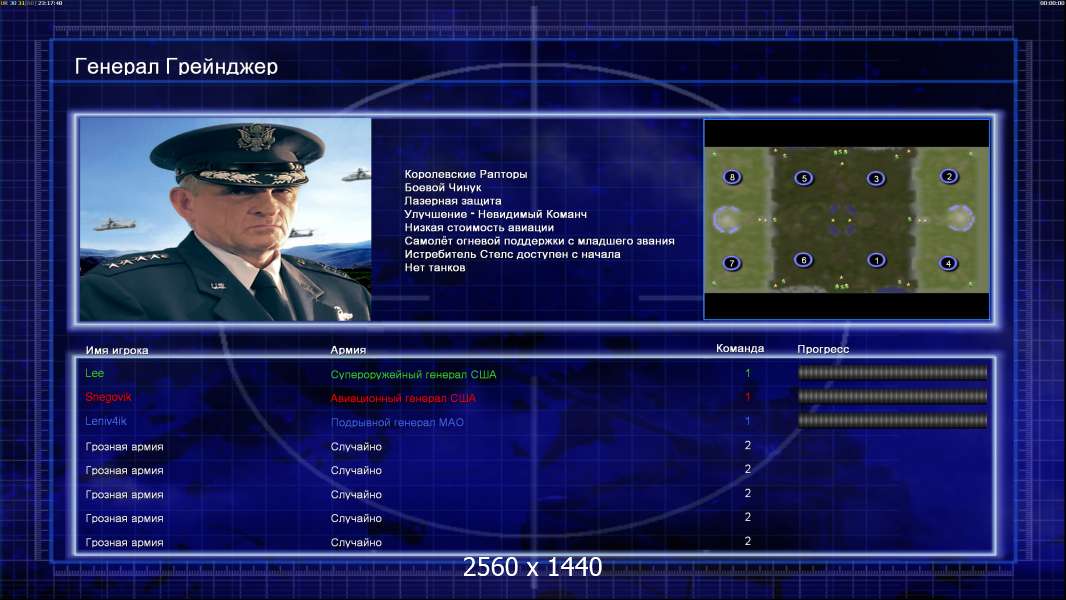Click the "Самолёт огневой поддержки с младшего звания" line
The width and height of the screenshot is (1066, 600).
539,241
